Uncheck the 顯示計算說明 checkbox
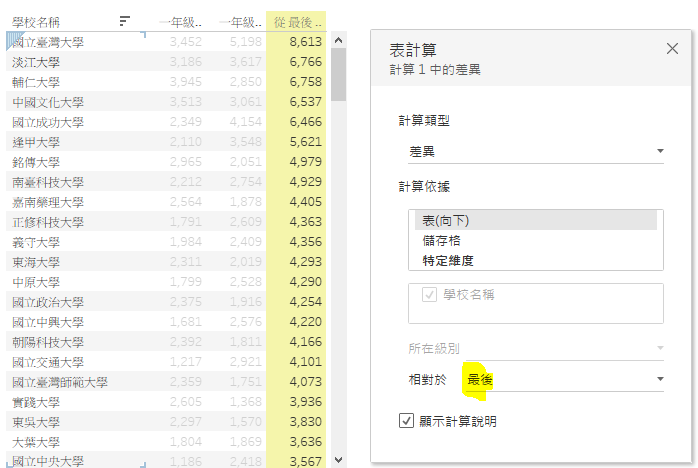 click(x=406, y=420)
